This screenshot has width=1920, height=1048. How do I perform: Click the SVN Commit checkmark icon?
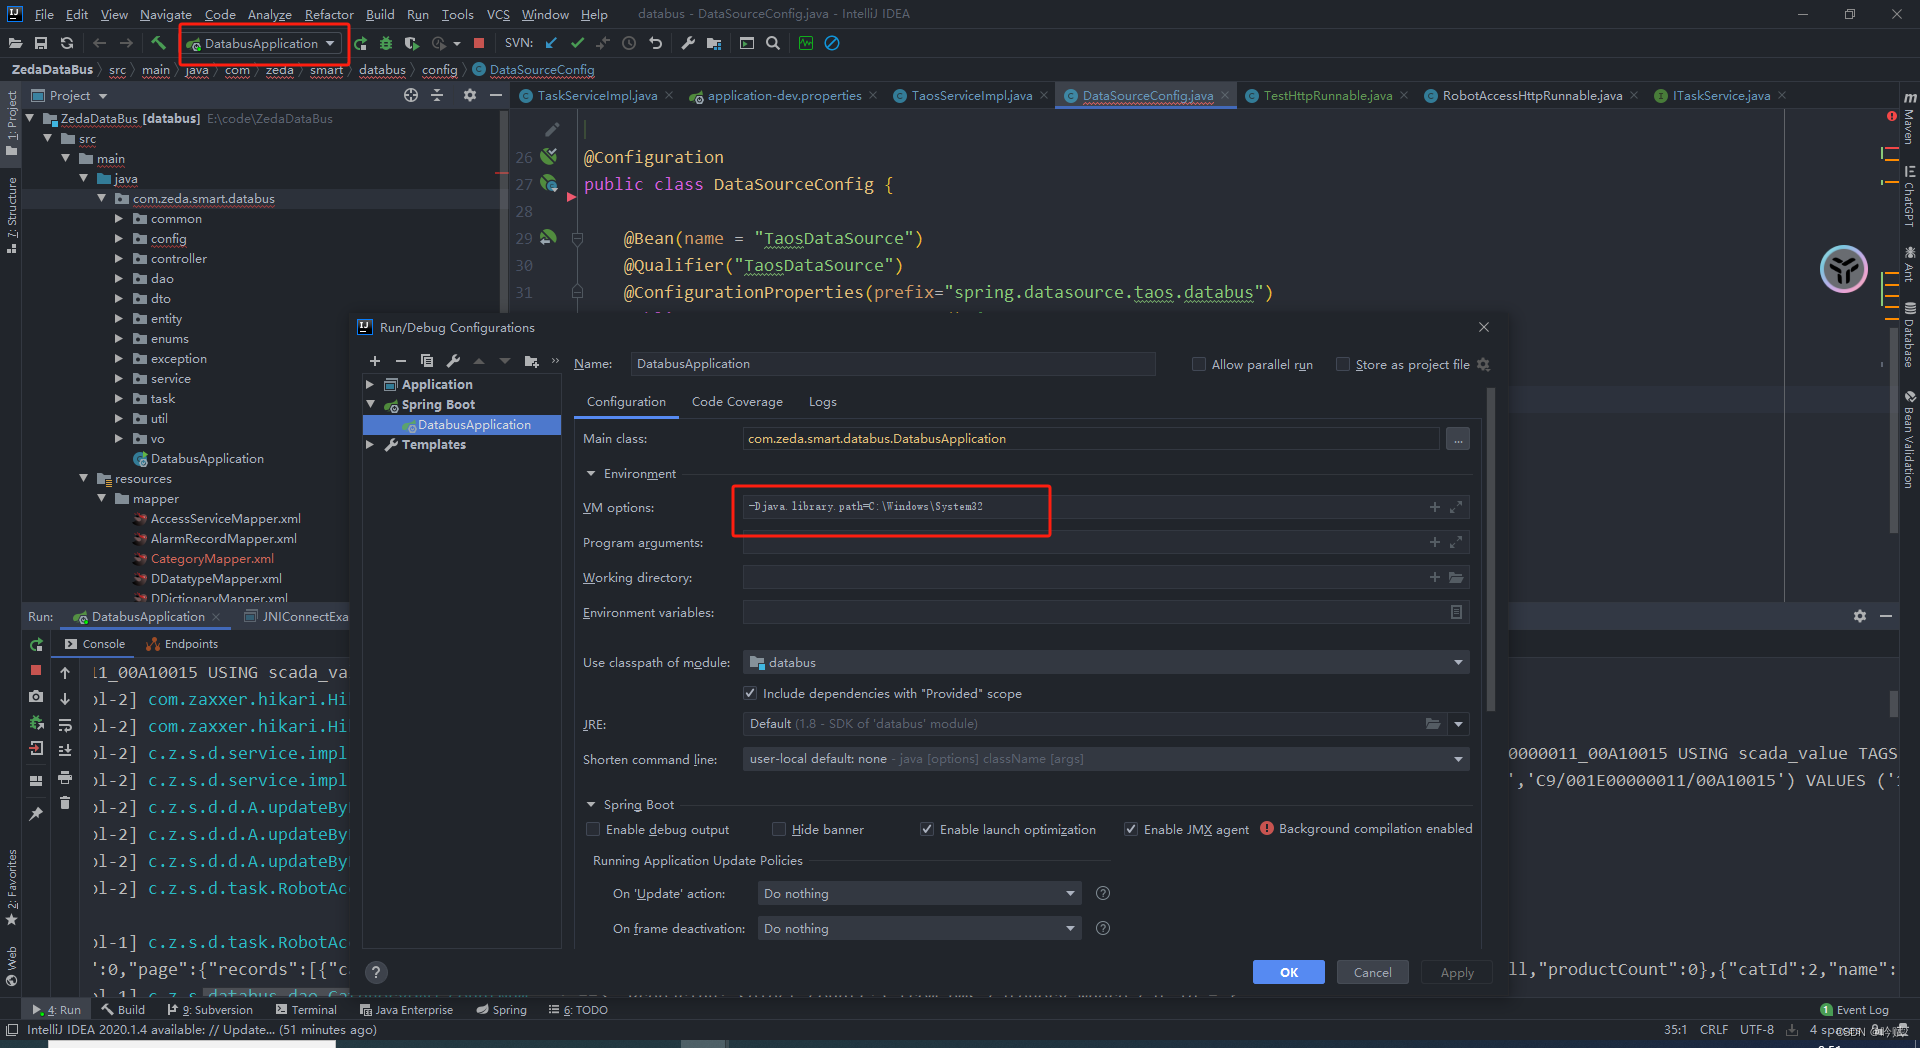coord(577,43)
